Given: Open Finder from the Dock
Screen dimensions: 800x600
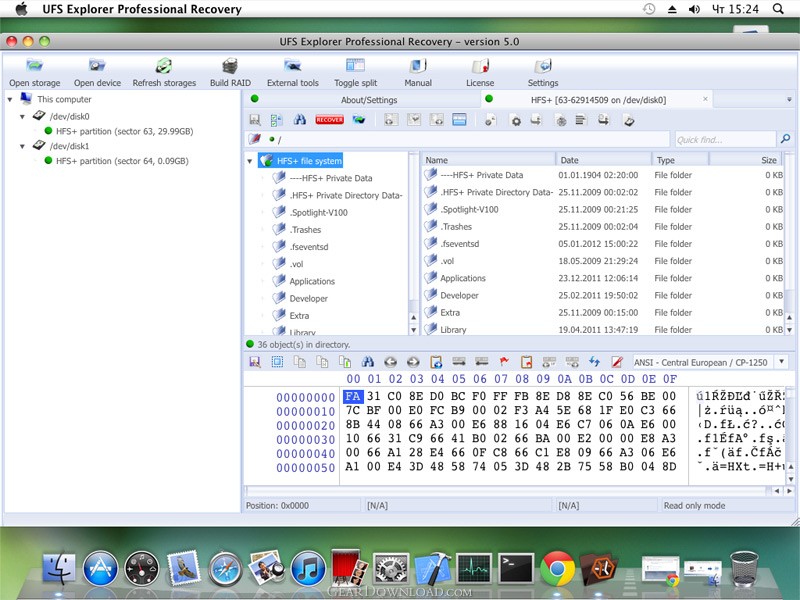Looking at the screenshot, I should pyautogui.click(x=59, y=567).
